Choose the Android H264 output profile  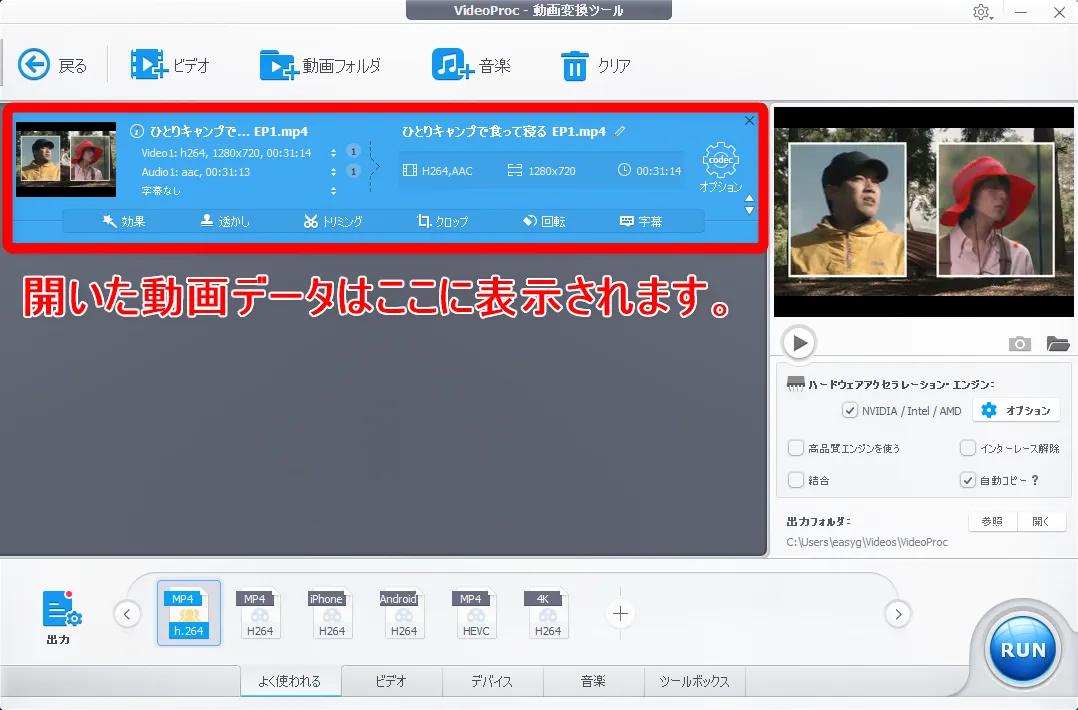[404, 613]
